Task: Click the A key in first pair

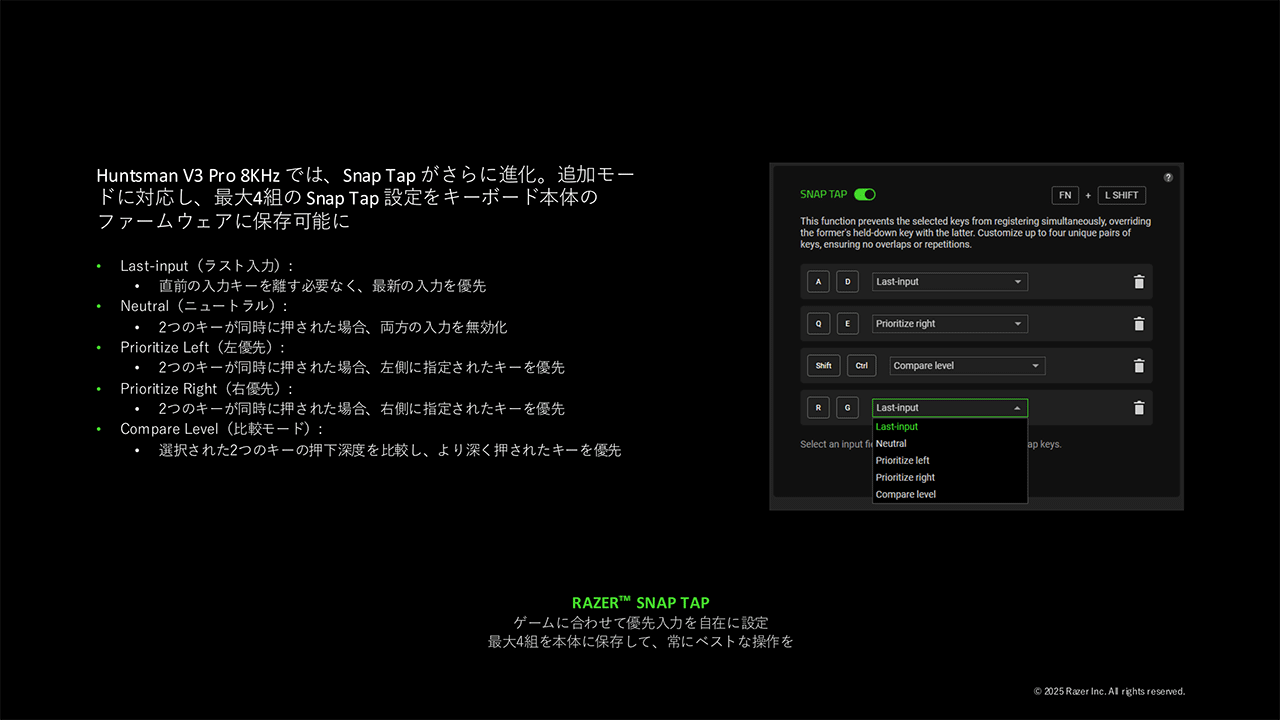Action: (818, 282)
